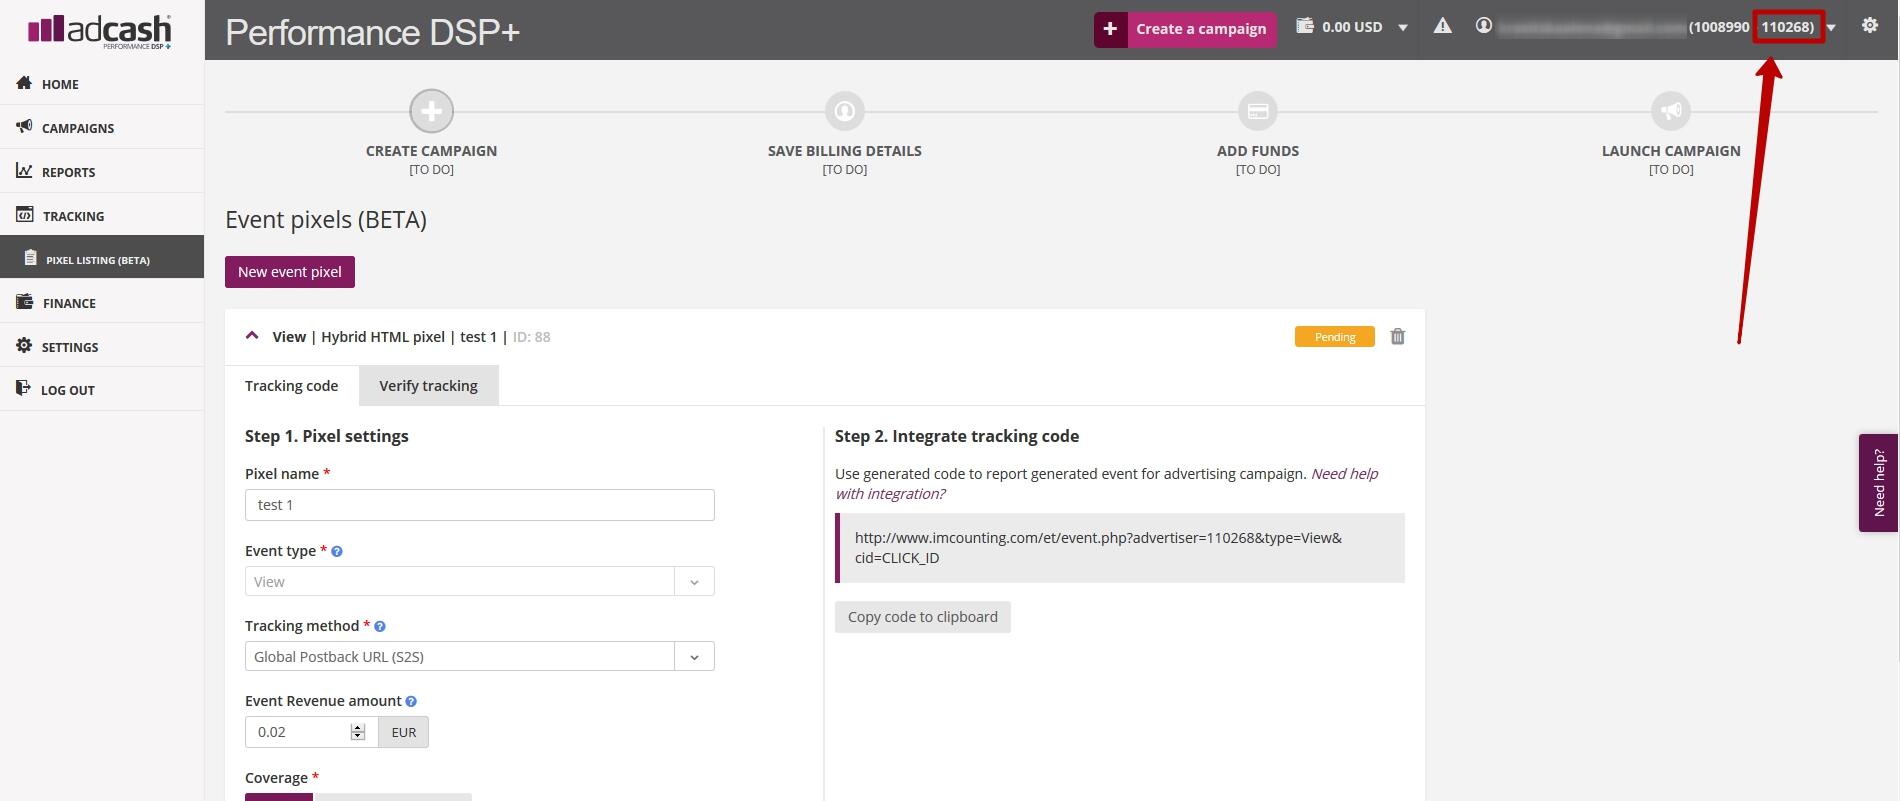
Task: Delete pixel using the trash icon
Action: click(1397, 337)
